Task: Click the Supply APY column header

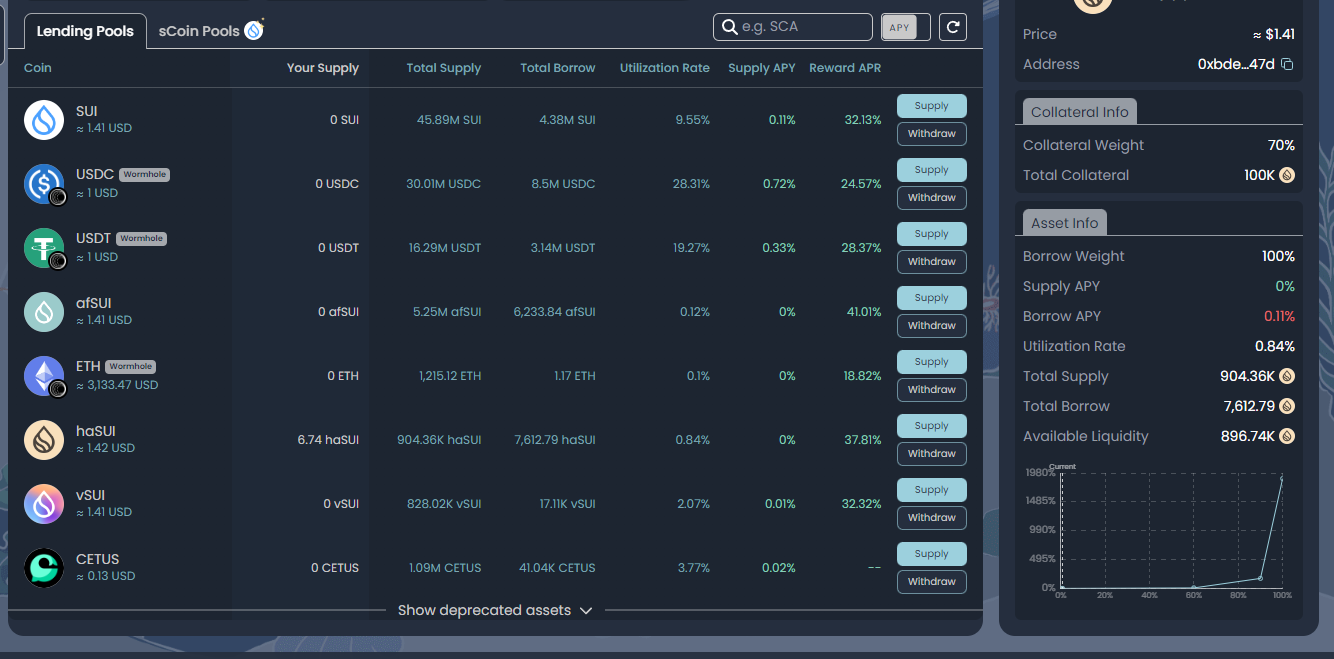Action: 762,68
